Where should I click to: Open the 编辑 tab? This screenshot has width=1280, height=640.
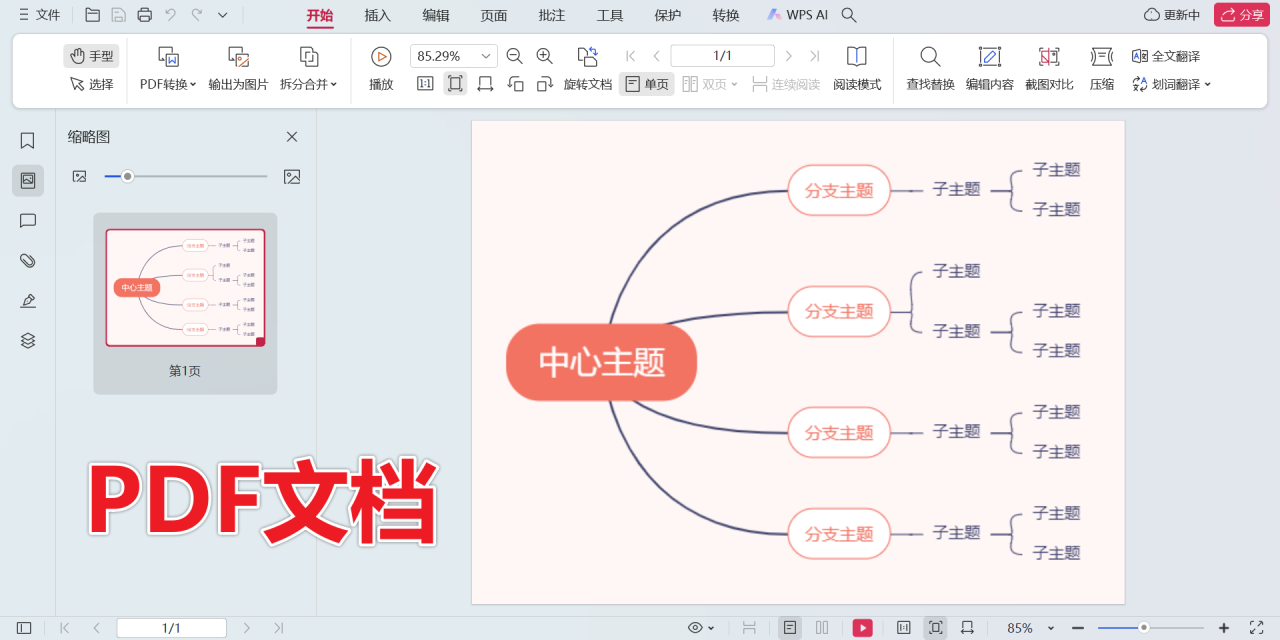(436, 15)
